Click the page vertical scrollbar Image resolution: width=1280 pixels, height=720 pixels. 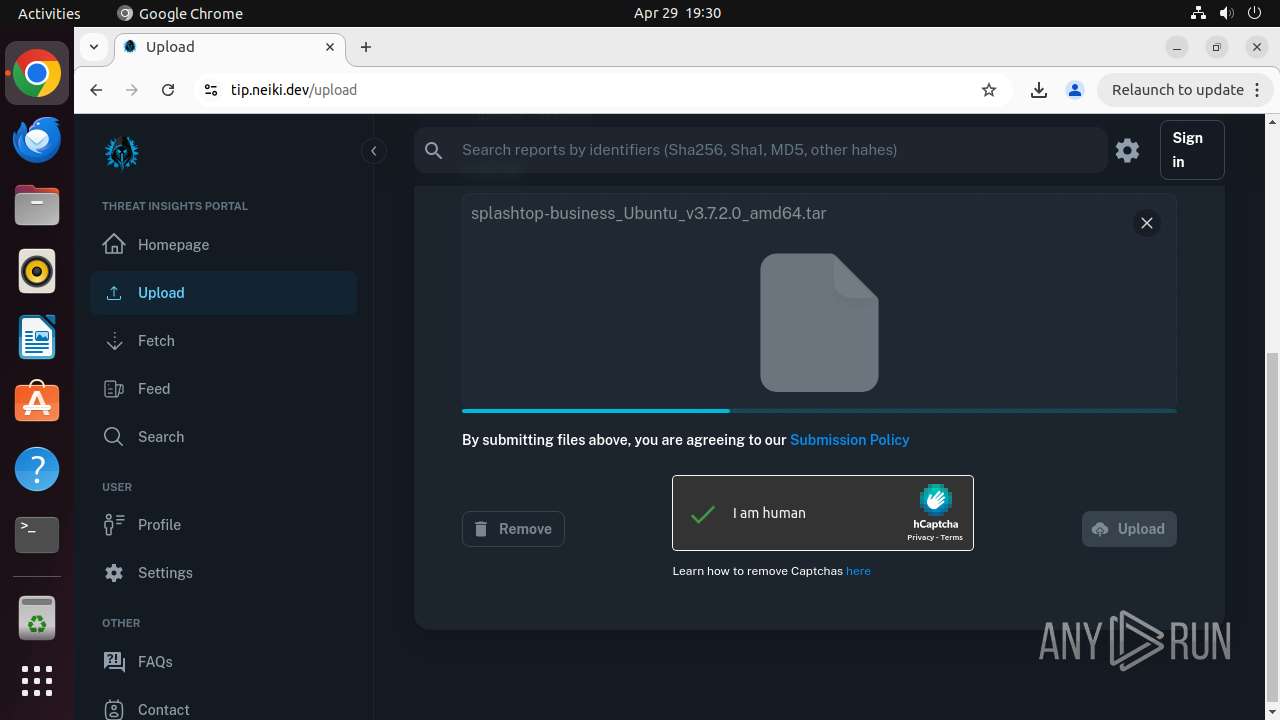click(x=1272, y=528)
